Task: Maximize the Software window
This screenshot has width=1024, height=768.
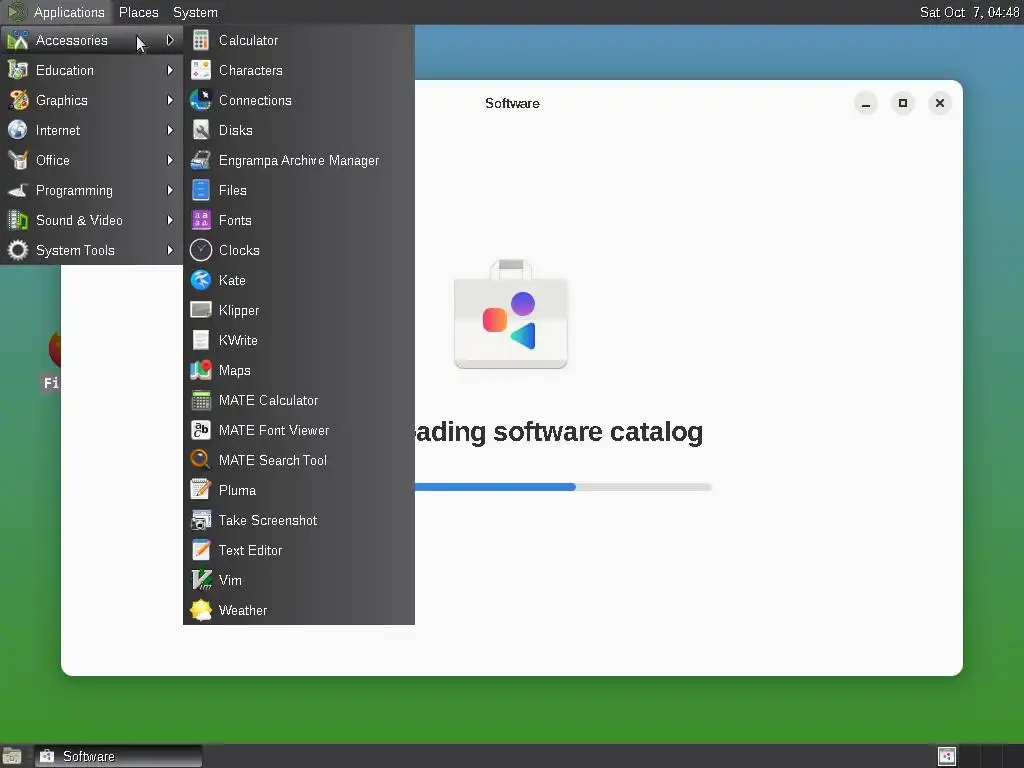Action: pos(903,103)
